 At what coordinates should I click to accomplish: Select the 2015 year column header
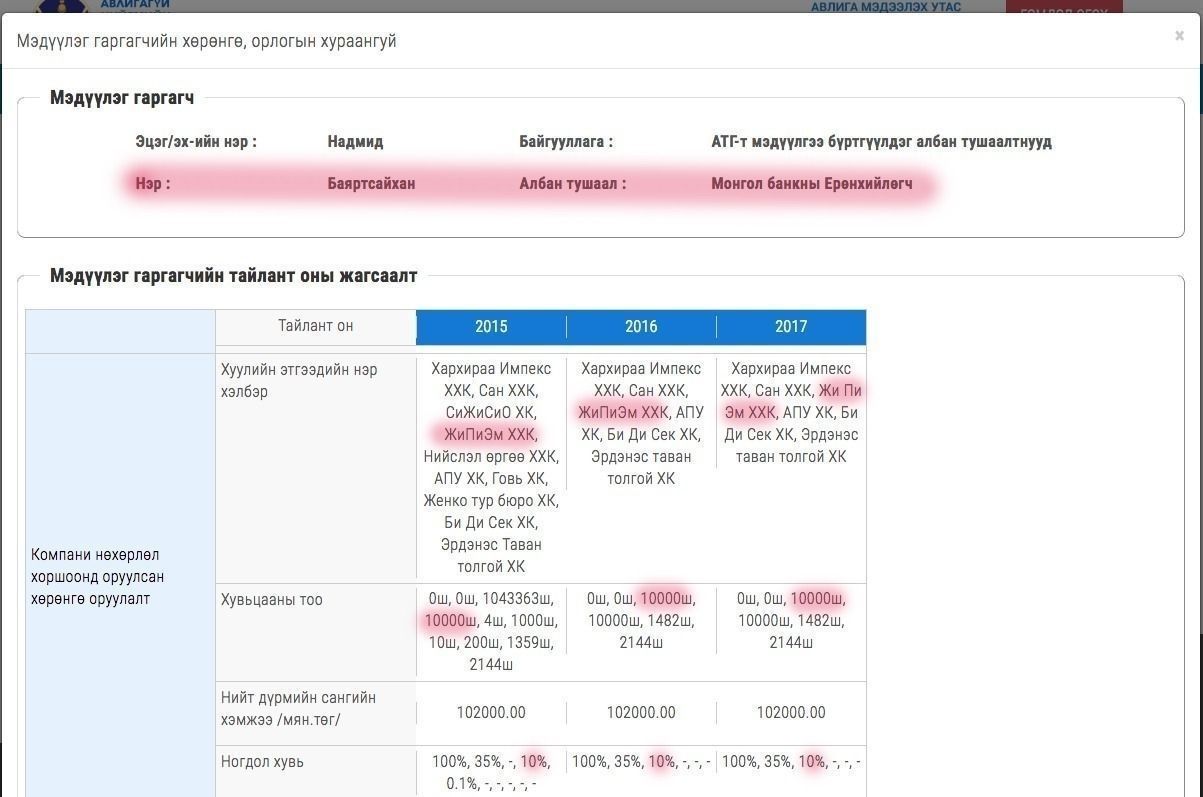pyautogui.click(x=491, y=327)
